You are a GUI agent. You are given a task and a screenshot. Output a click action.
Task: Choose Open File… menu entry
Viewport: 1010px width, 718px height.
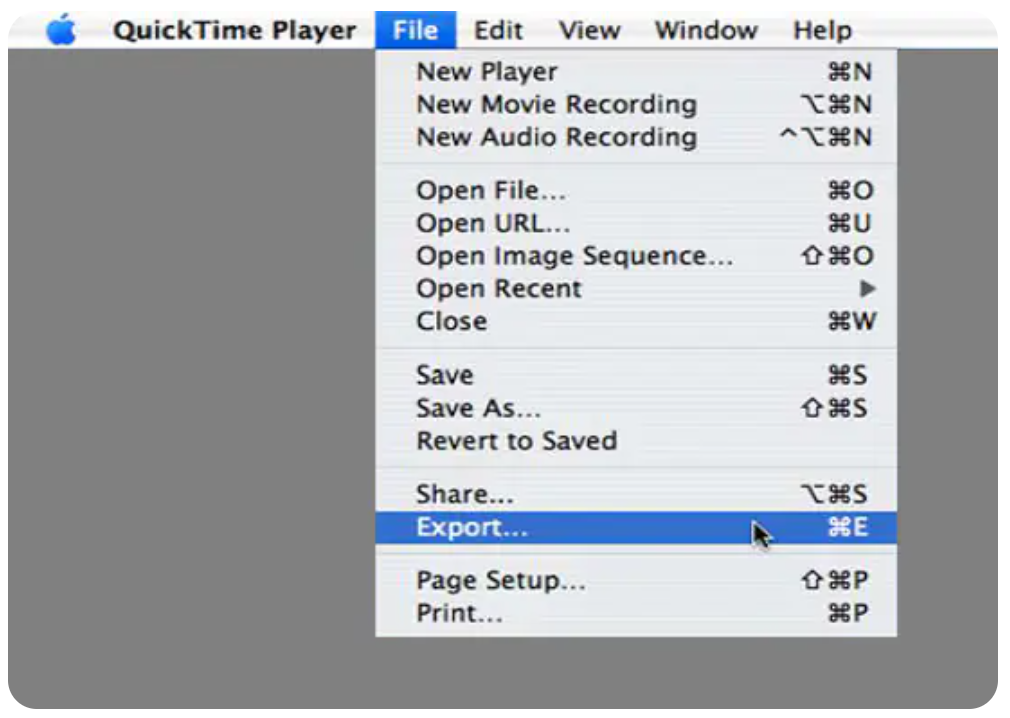pyautogui.click(x=636, y=191)
